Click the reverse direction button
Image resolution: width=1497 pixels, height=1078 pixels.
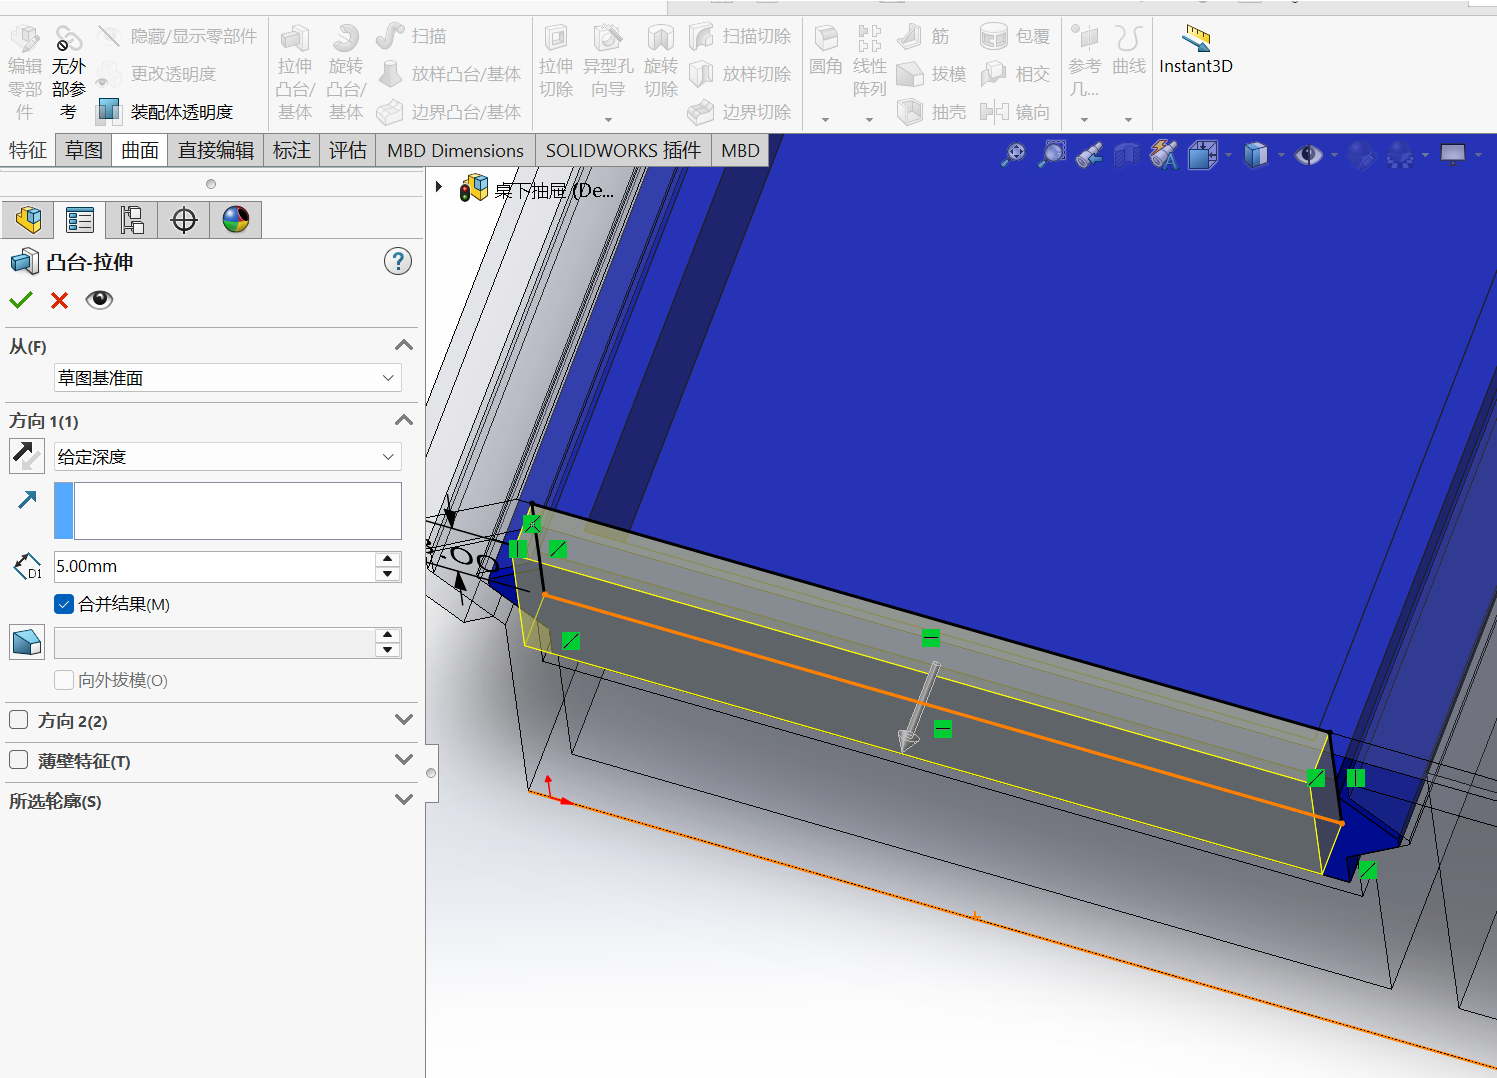click(x=27, y=456)
